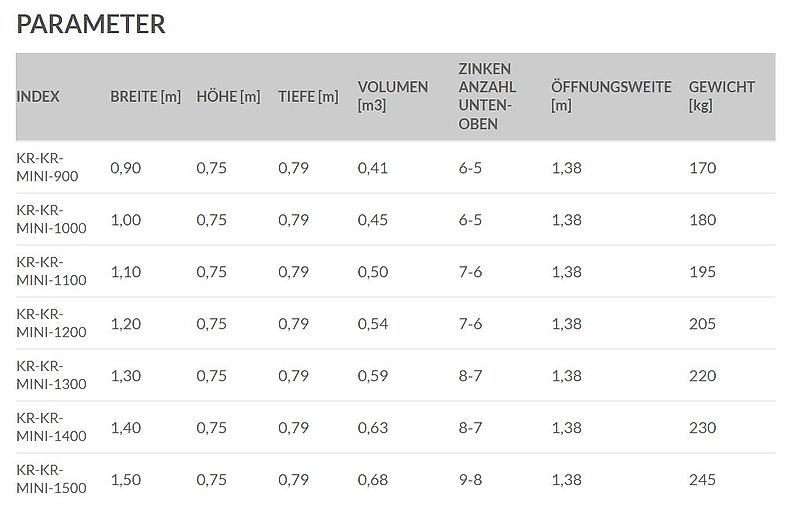Click the KR-KR-MINI-900 index cell
The width and height of the screenshot is (800, 509).
click(47, 167)
